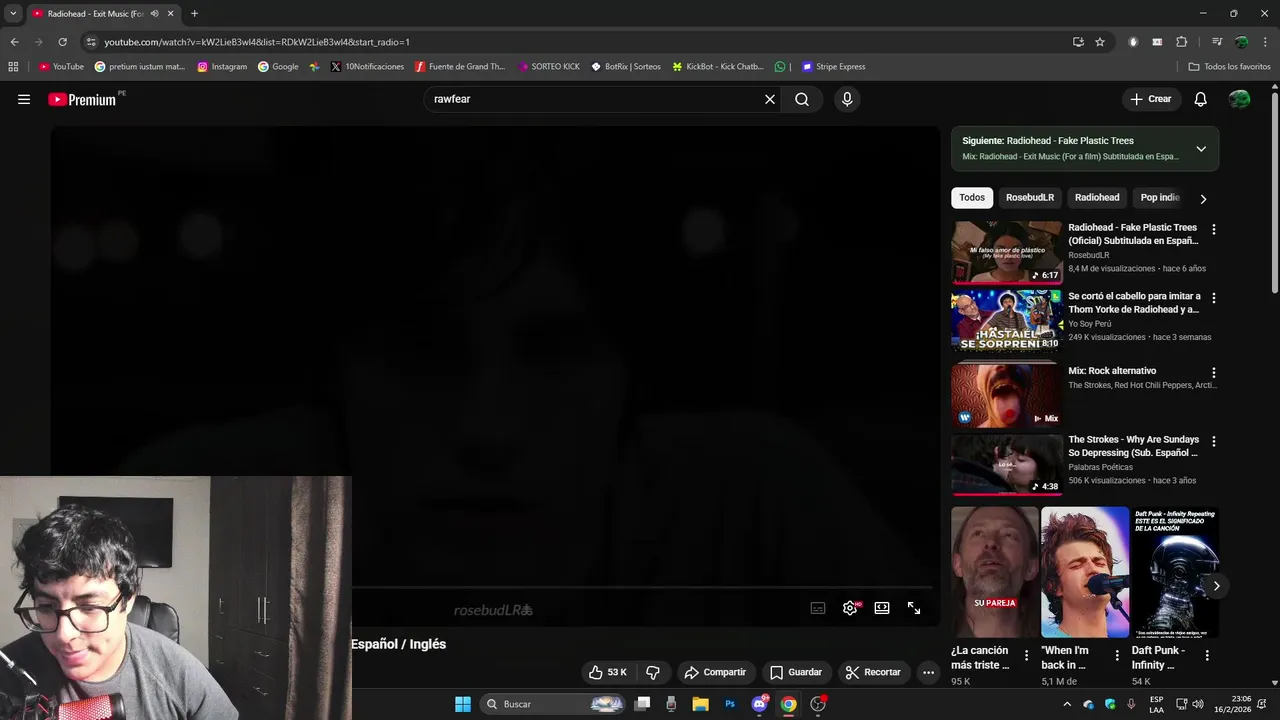Enter fullscreen on the video player
This screenshot has height=720, width=1280.
coord(914,608)
